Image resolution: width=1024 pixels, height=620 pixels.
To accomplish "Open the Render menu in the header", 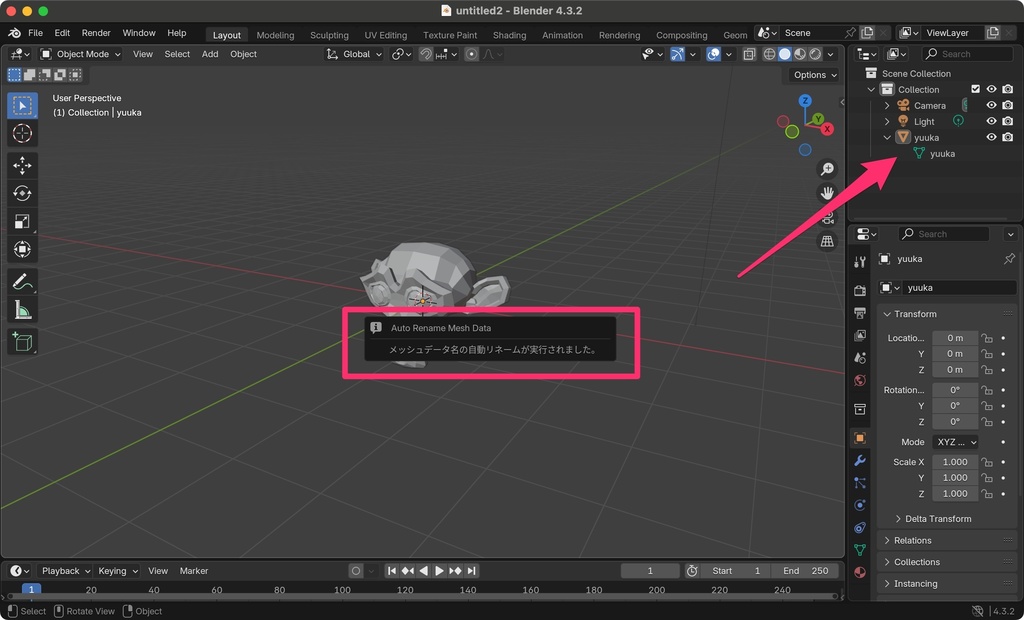I will tap(96, 32).
